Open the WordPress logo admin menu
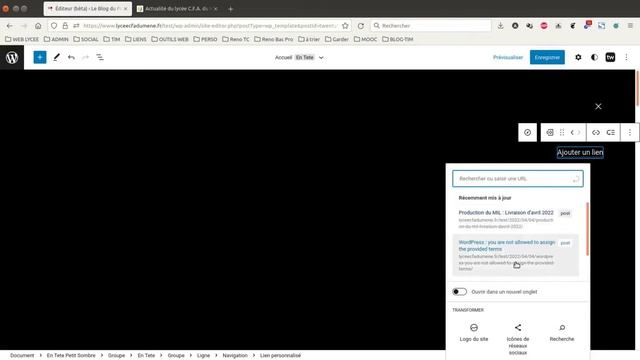Screen dimensions: 640x360 pos(12,58)
